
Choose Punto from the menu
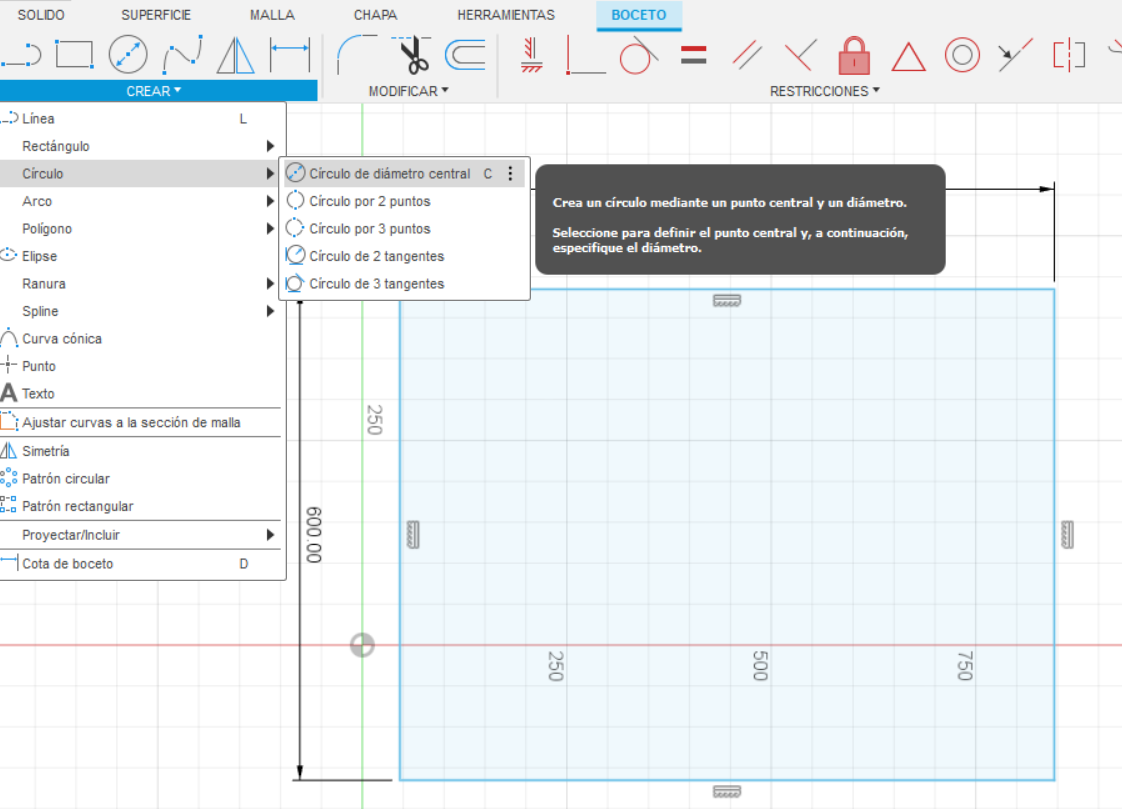click(143, 366)
